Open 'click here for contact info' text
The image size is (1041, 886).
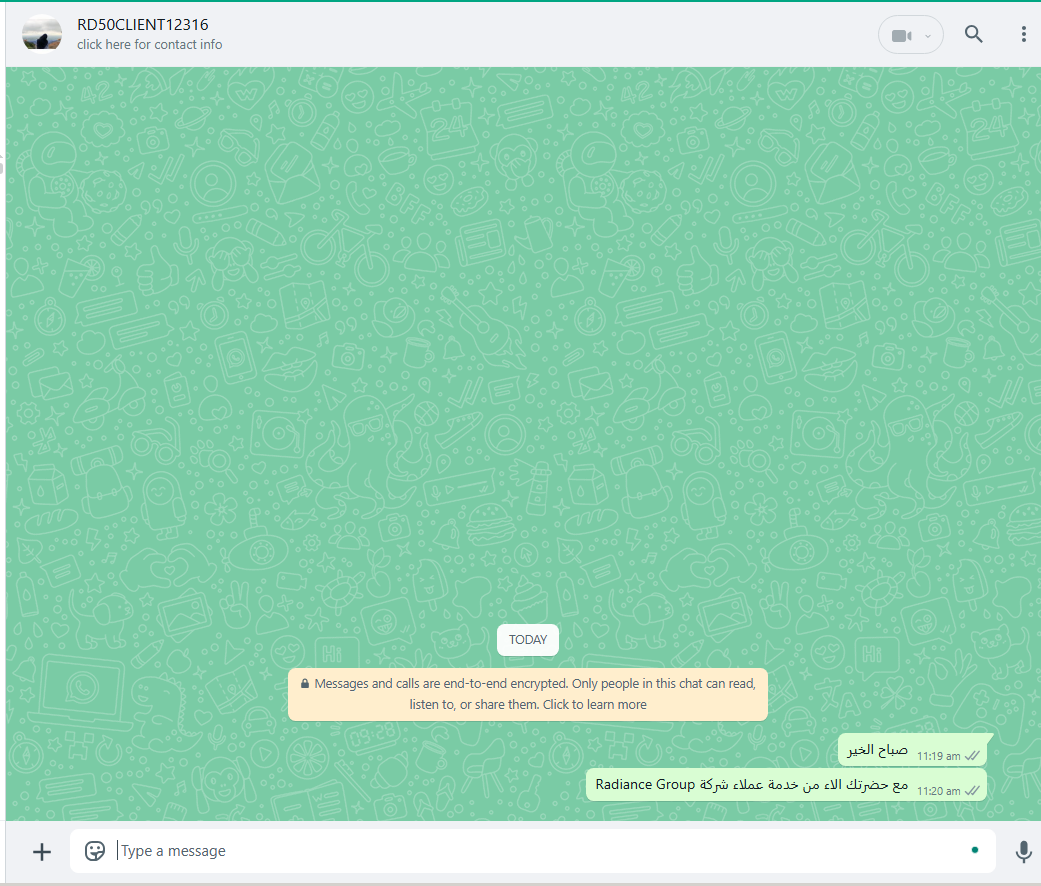click(x=149, y=44)
